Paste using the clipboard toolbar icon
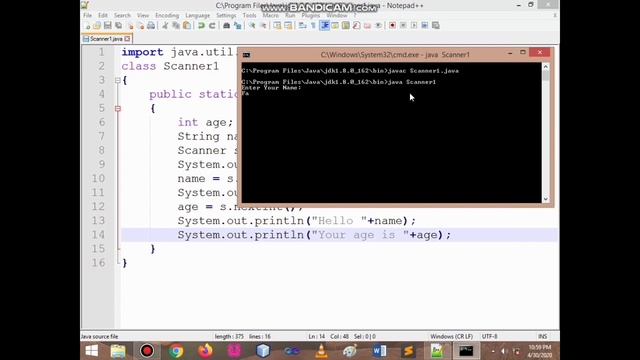 pyautogui.click(x=187, y=26)
